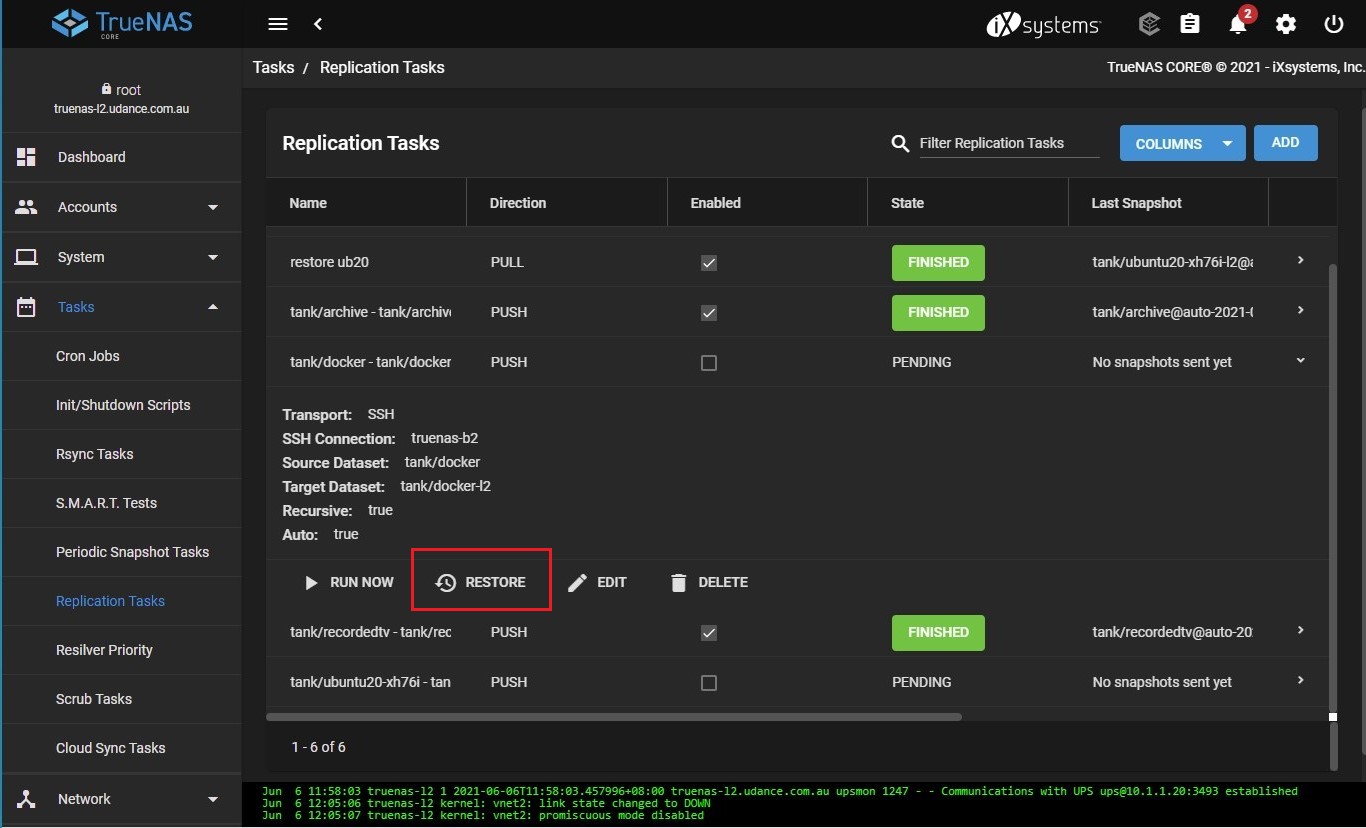Click the Accounts people icon
The height and width of the screenshot is (828, 1366).
click(x=26, y=207)
